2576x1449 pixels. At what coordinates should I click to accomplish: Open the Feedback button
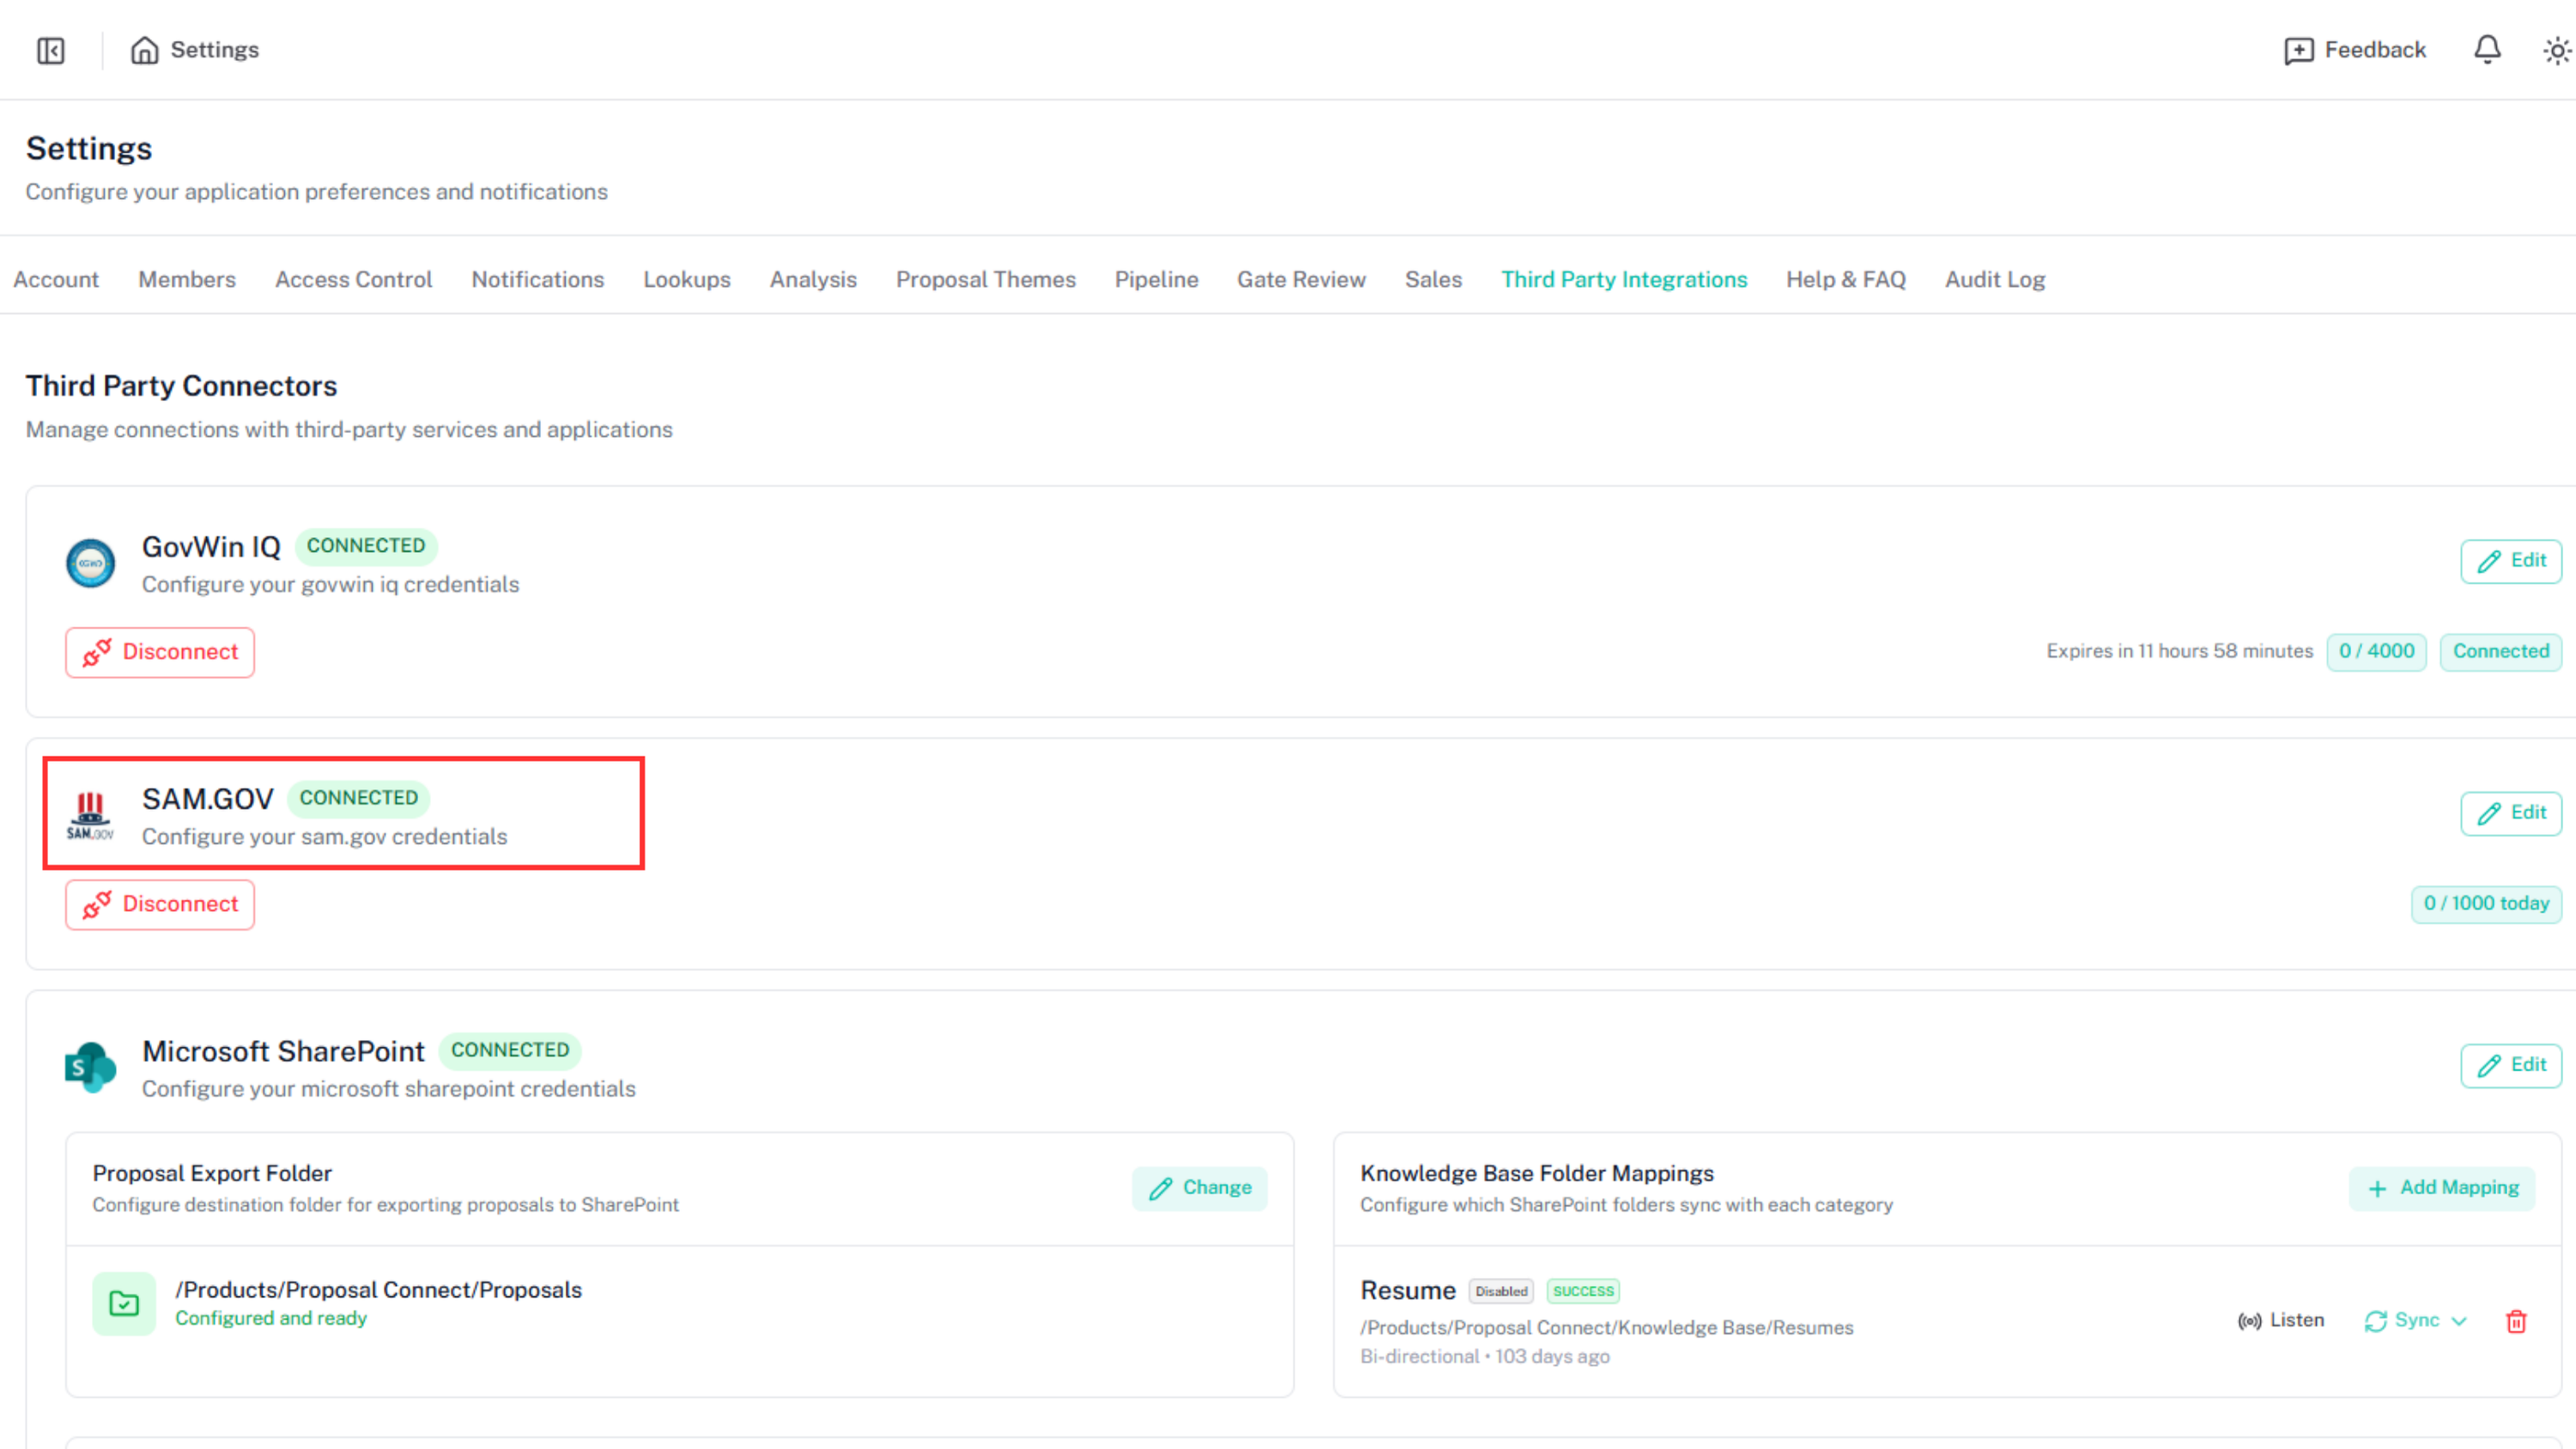[2355, 50]
